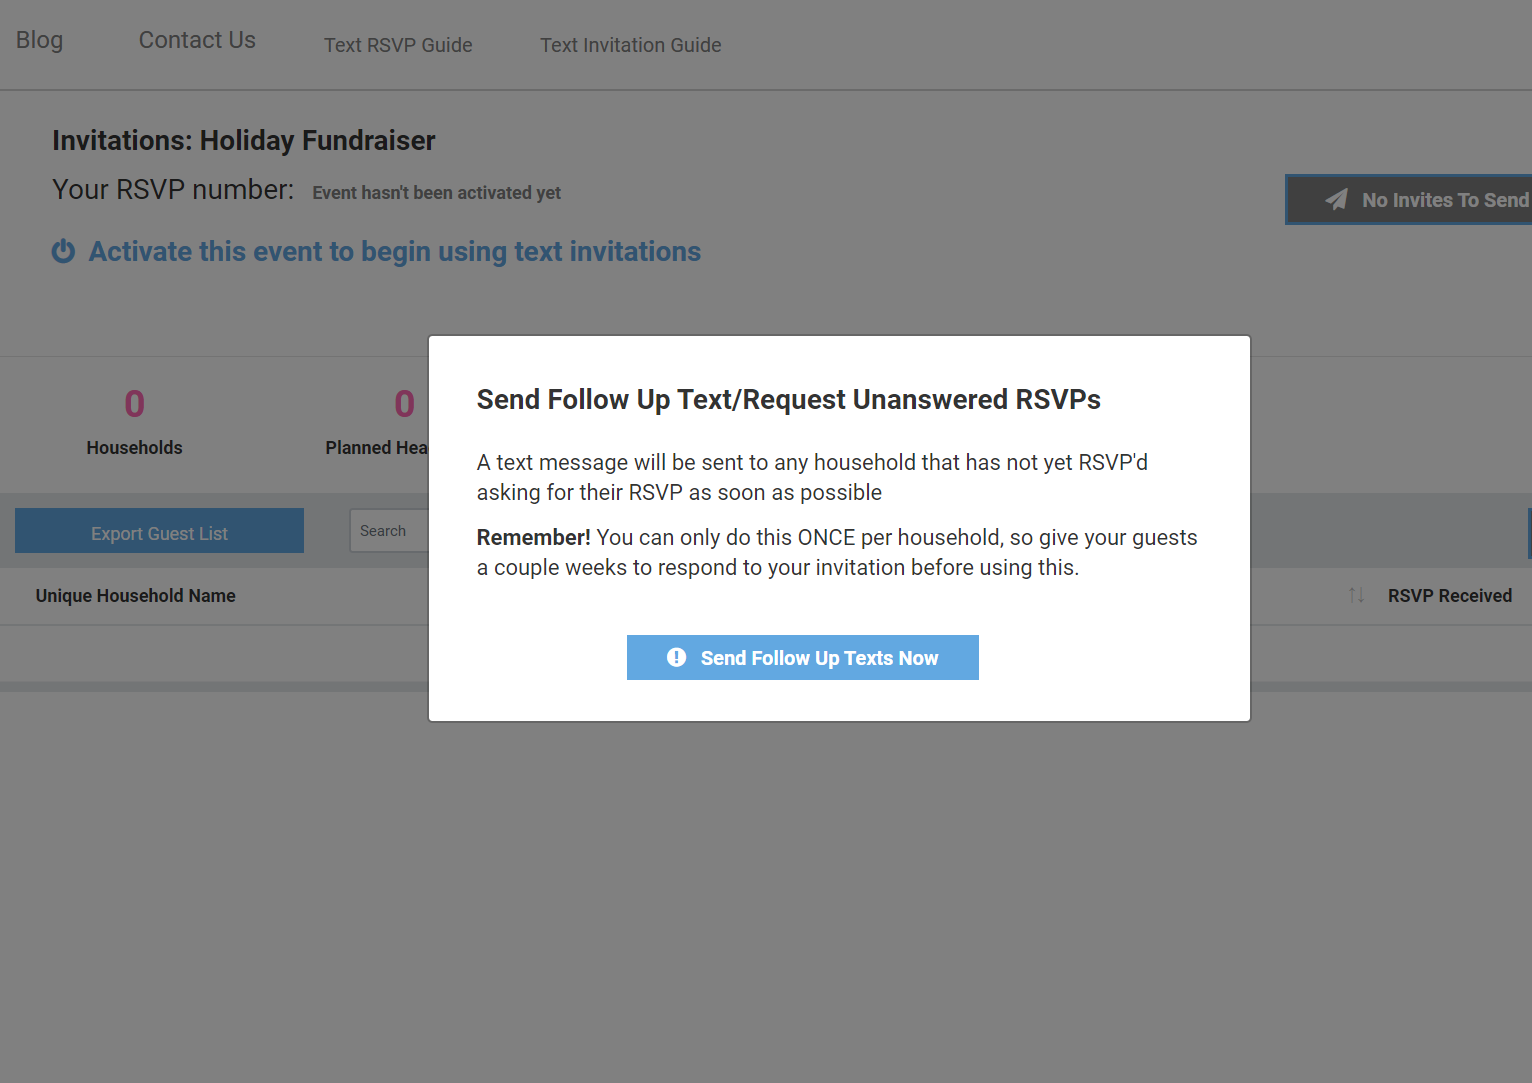This screenshot has height=1083, width=1532.
Task: Sort by the RSVP Received column
Action: pos(1449,595)
